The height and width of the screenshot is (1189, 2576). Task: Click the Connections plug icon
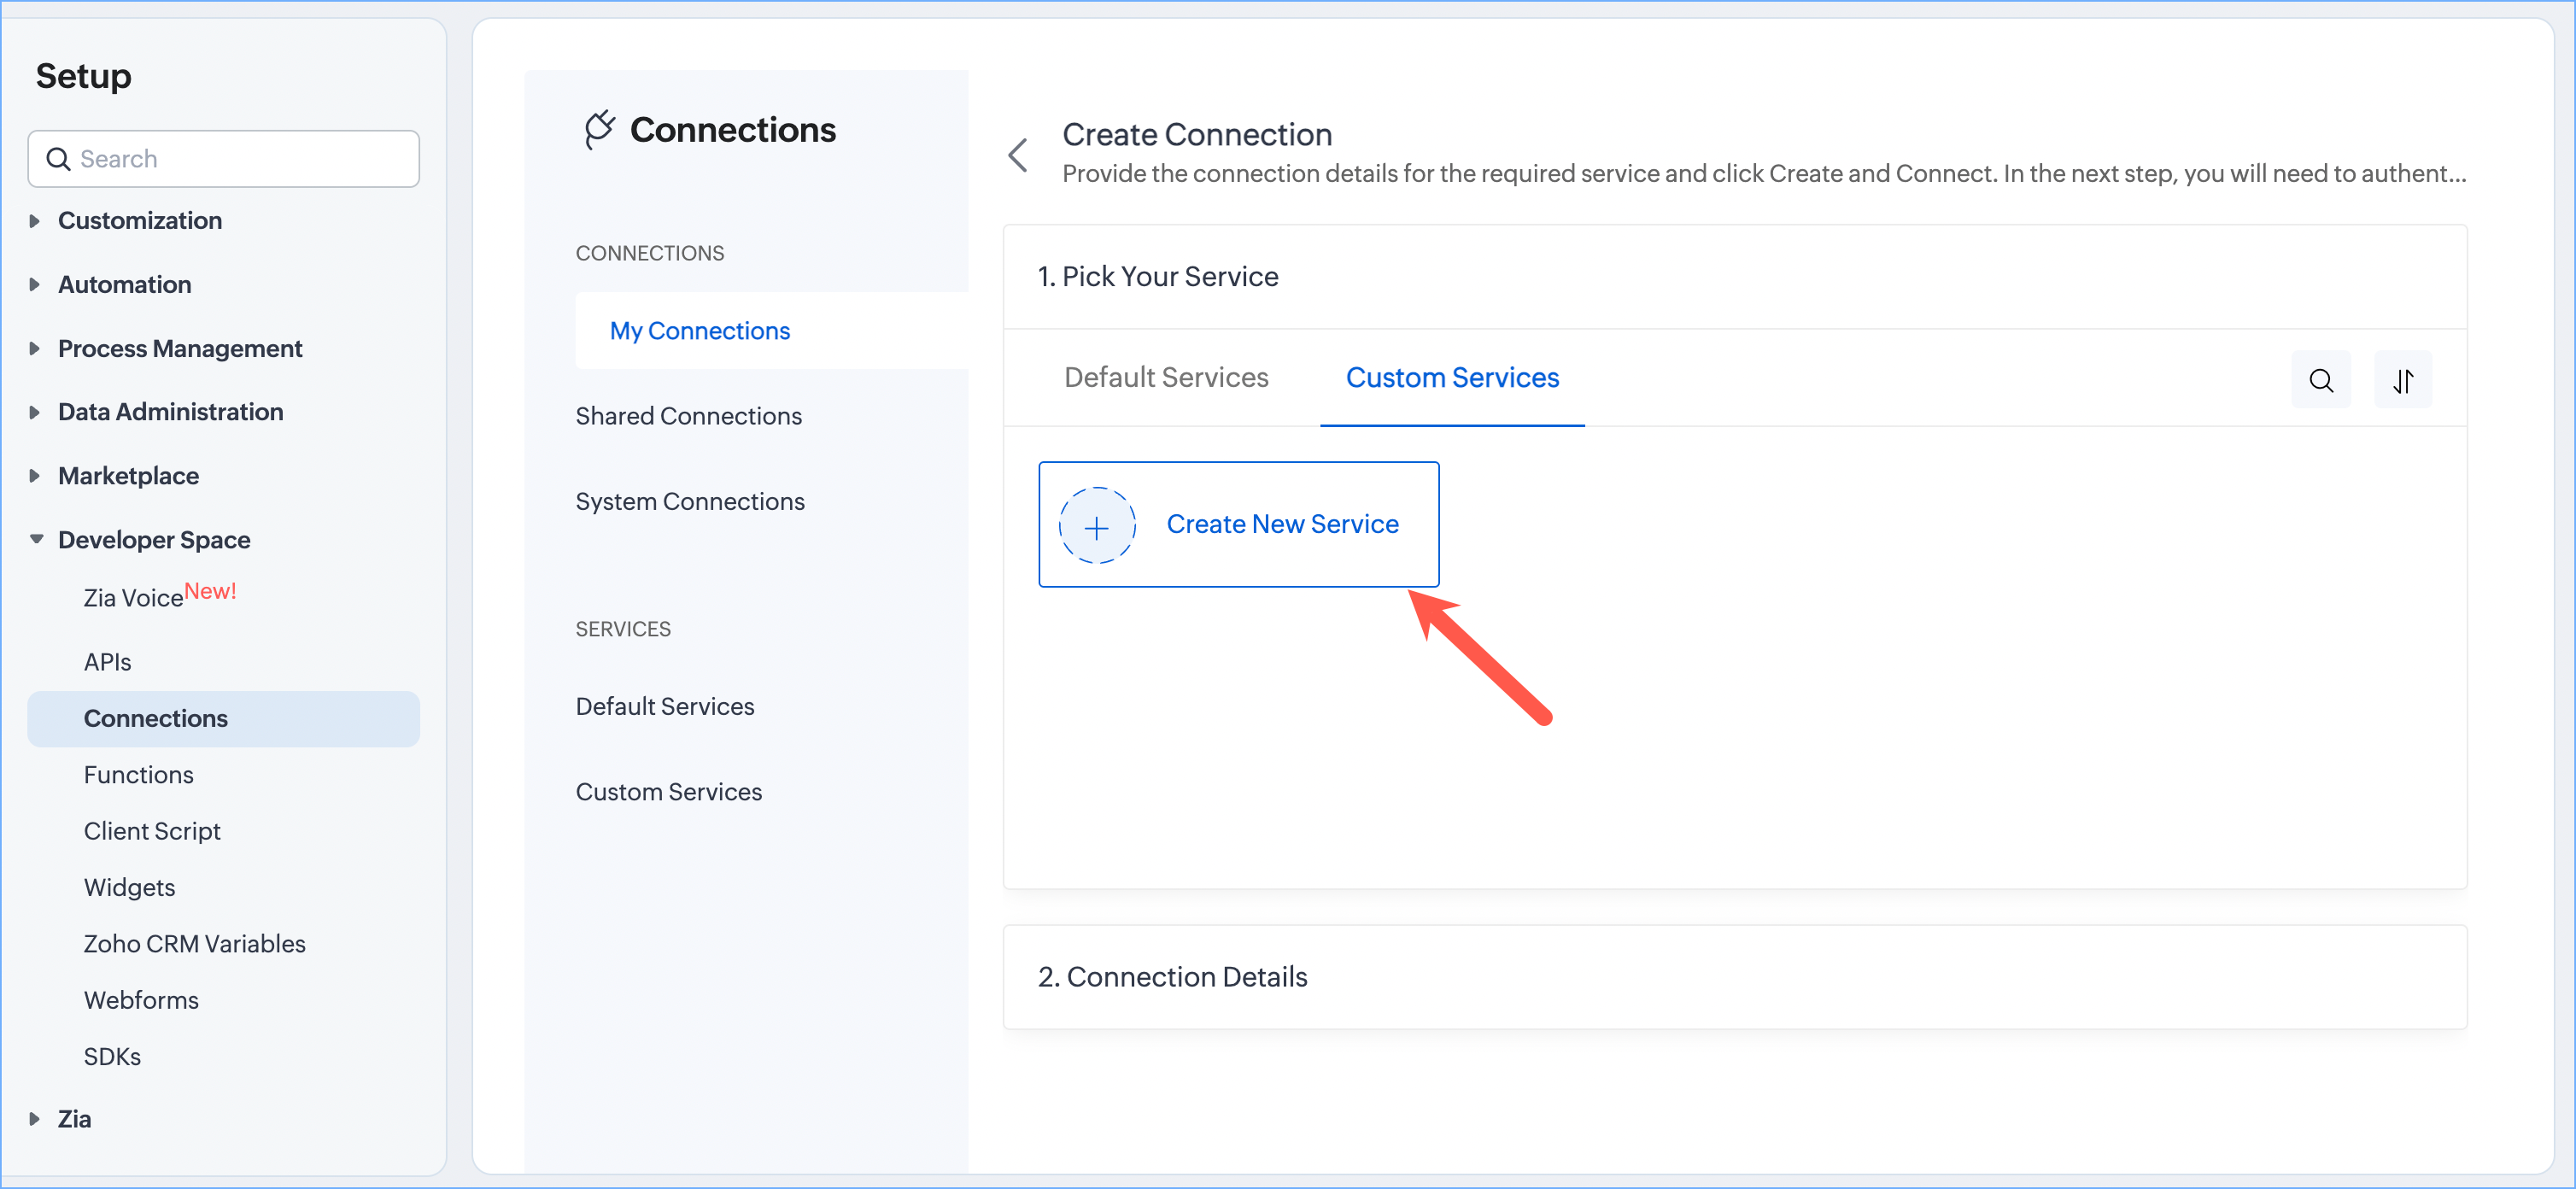(599, 130)
